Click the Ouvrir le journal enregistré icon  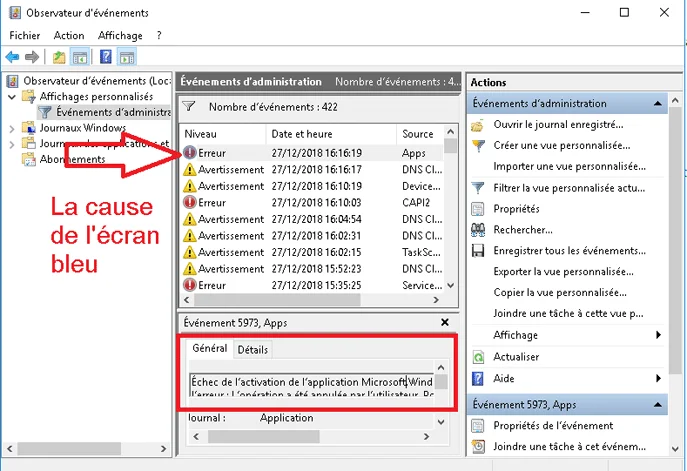[x=478, y=125]
